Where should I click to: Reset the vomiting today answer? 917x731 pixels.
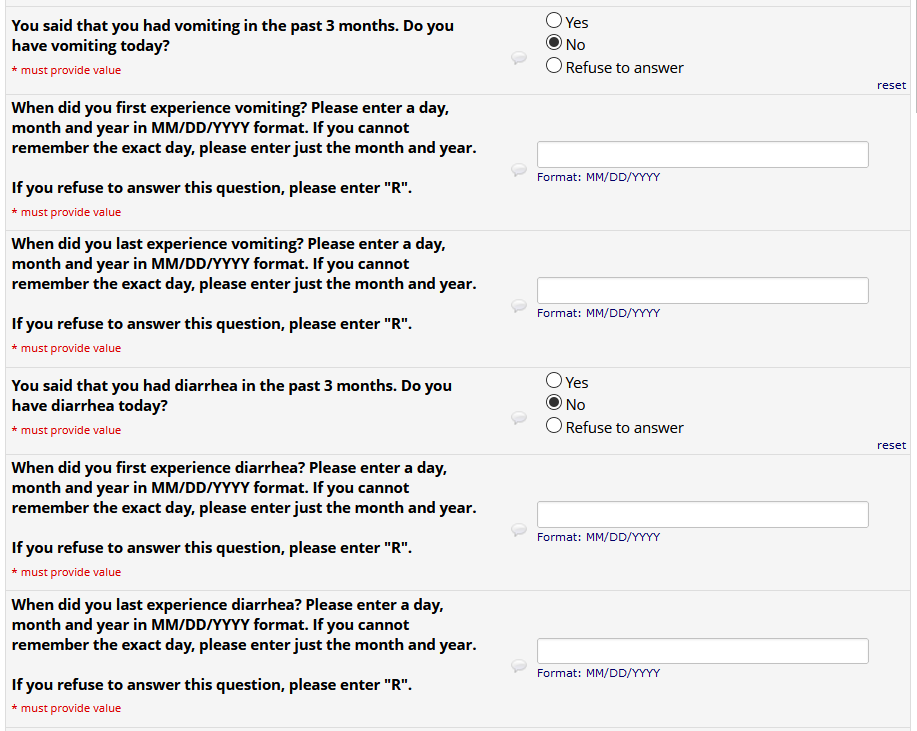pos(891,85)
